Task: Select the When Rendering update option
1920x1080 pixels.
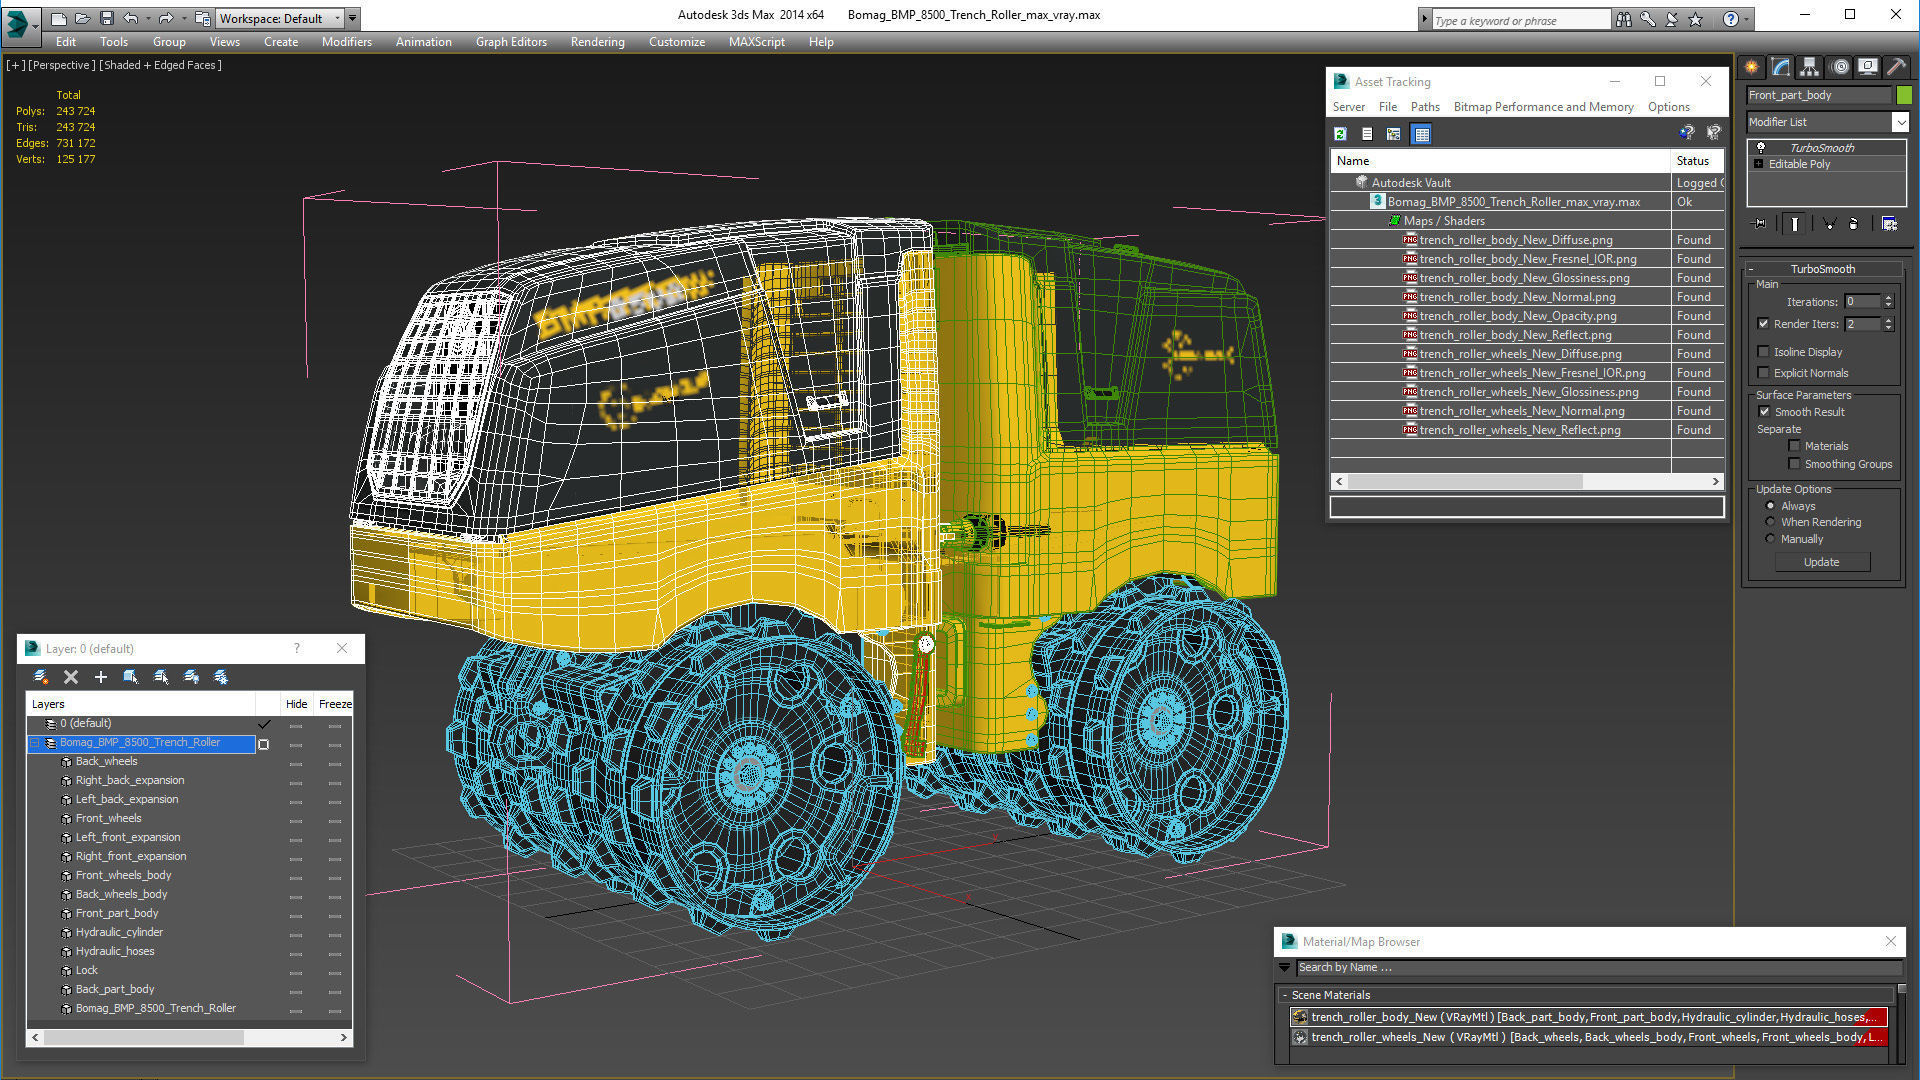Action: point(1770,521)
